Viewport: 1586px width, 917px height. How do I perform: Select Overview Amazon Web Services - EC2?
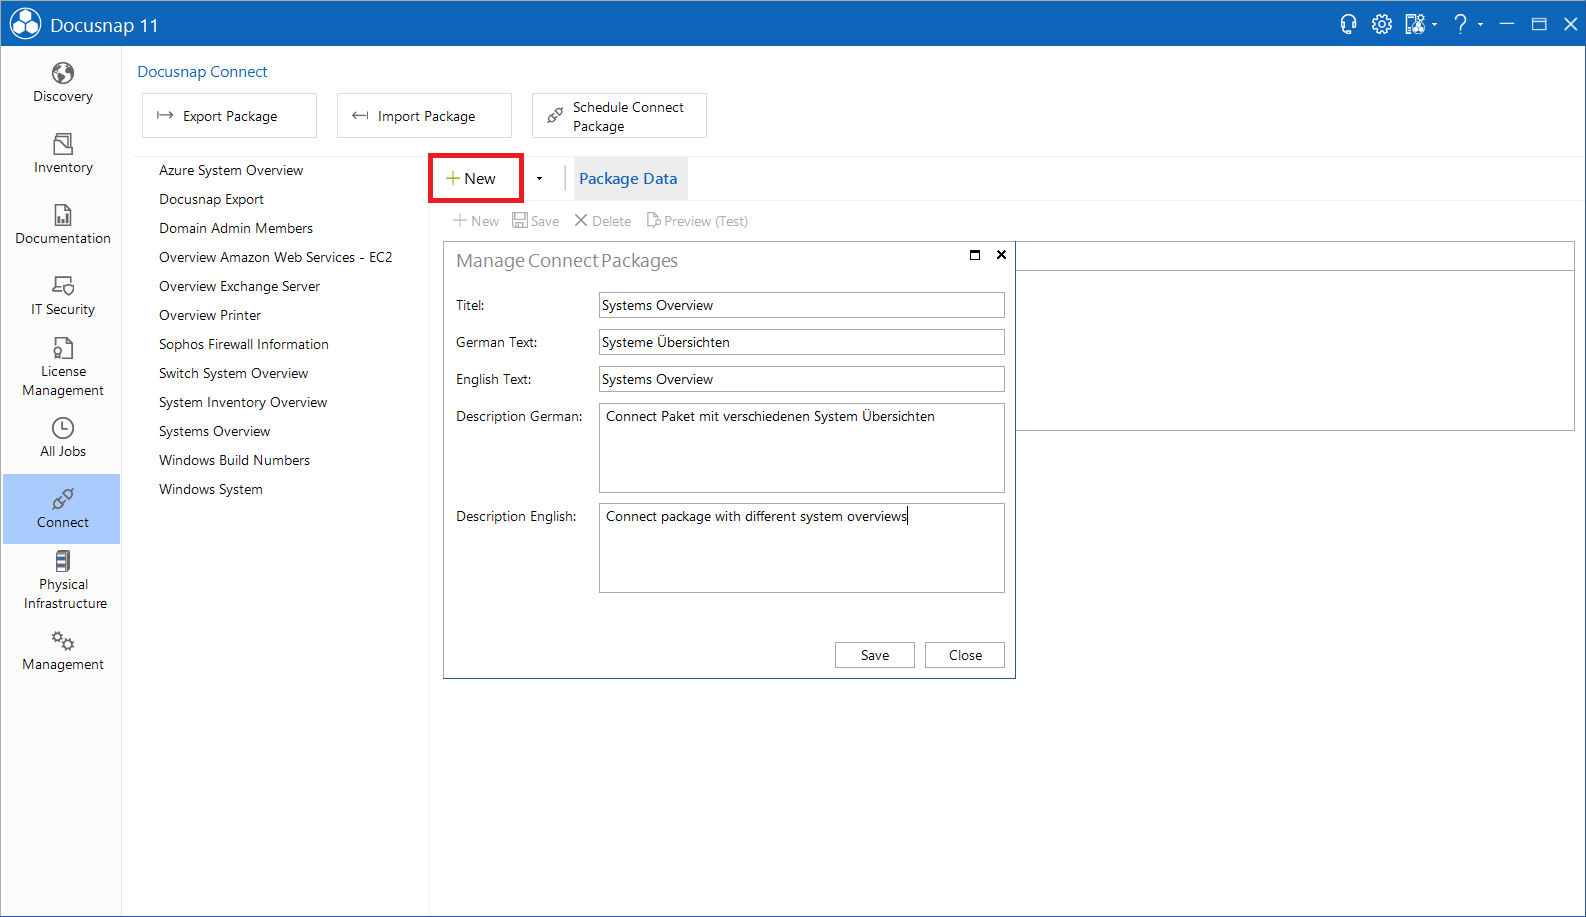point(275,257)
